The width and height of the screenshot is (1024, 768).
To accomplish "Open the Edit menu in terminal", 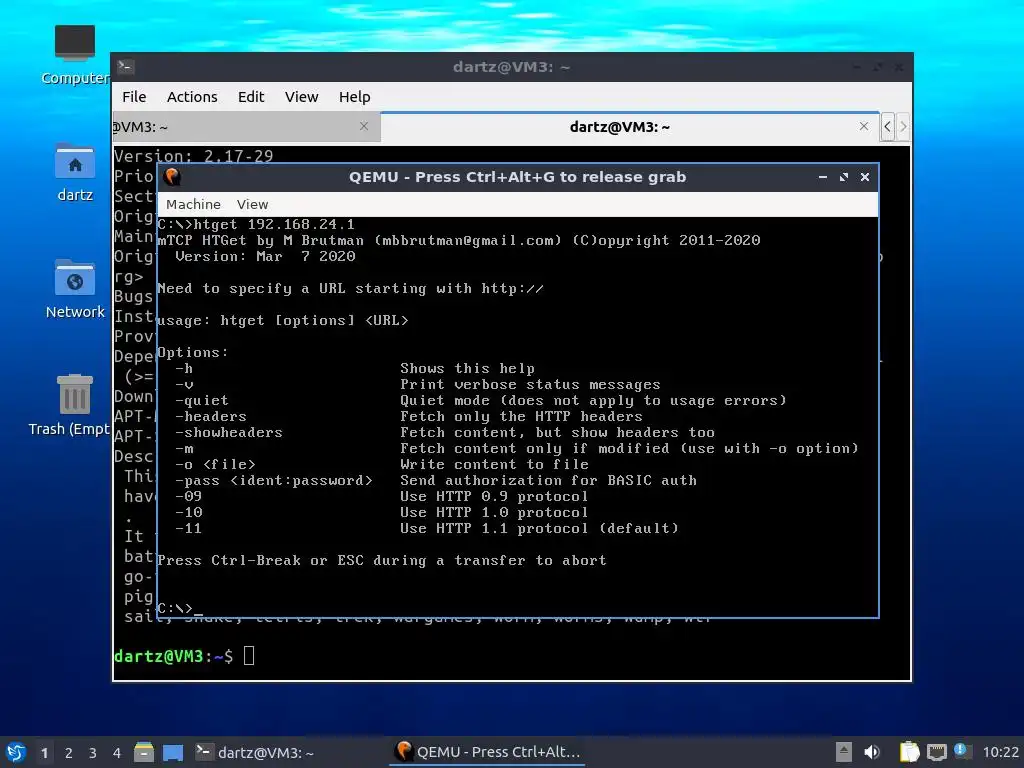I will (251, 97).
